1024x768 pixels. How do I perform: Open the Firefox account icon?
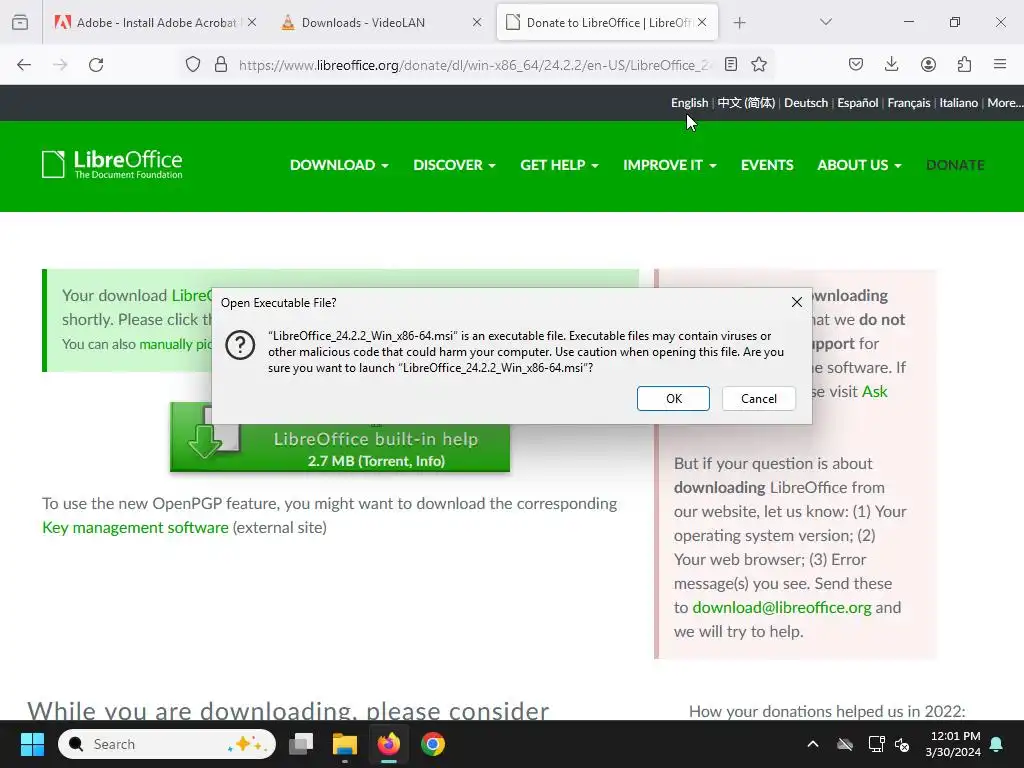928,64
